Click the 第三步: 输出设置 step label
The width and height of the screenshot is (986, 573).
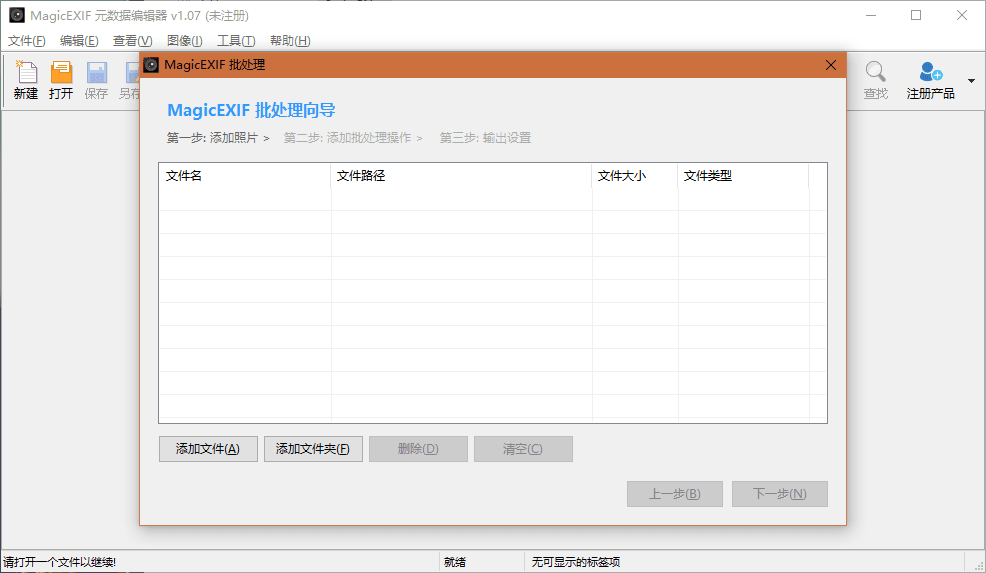click(485, 138)
